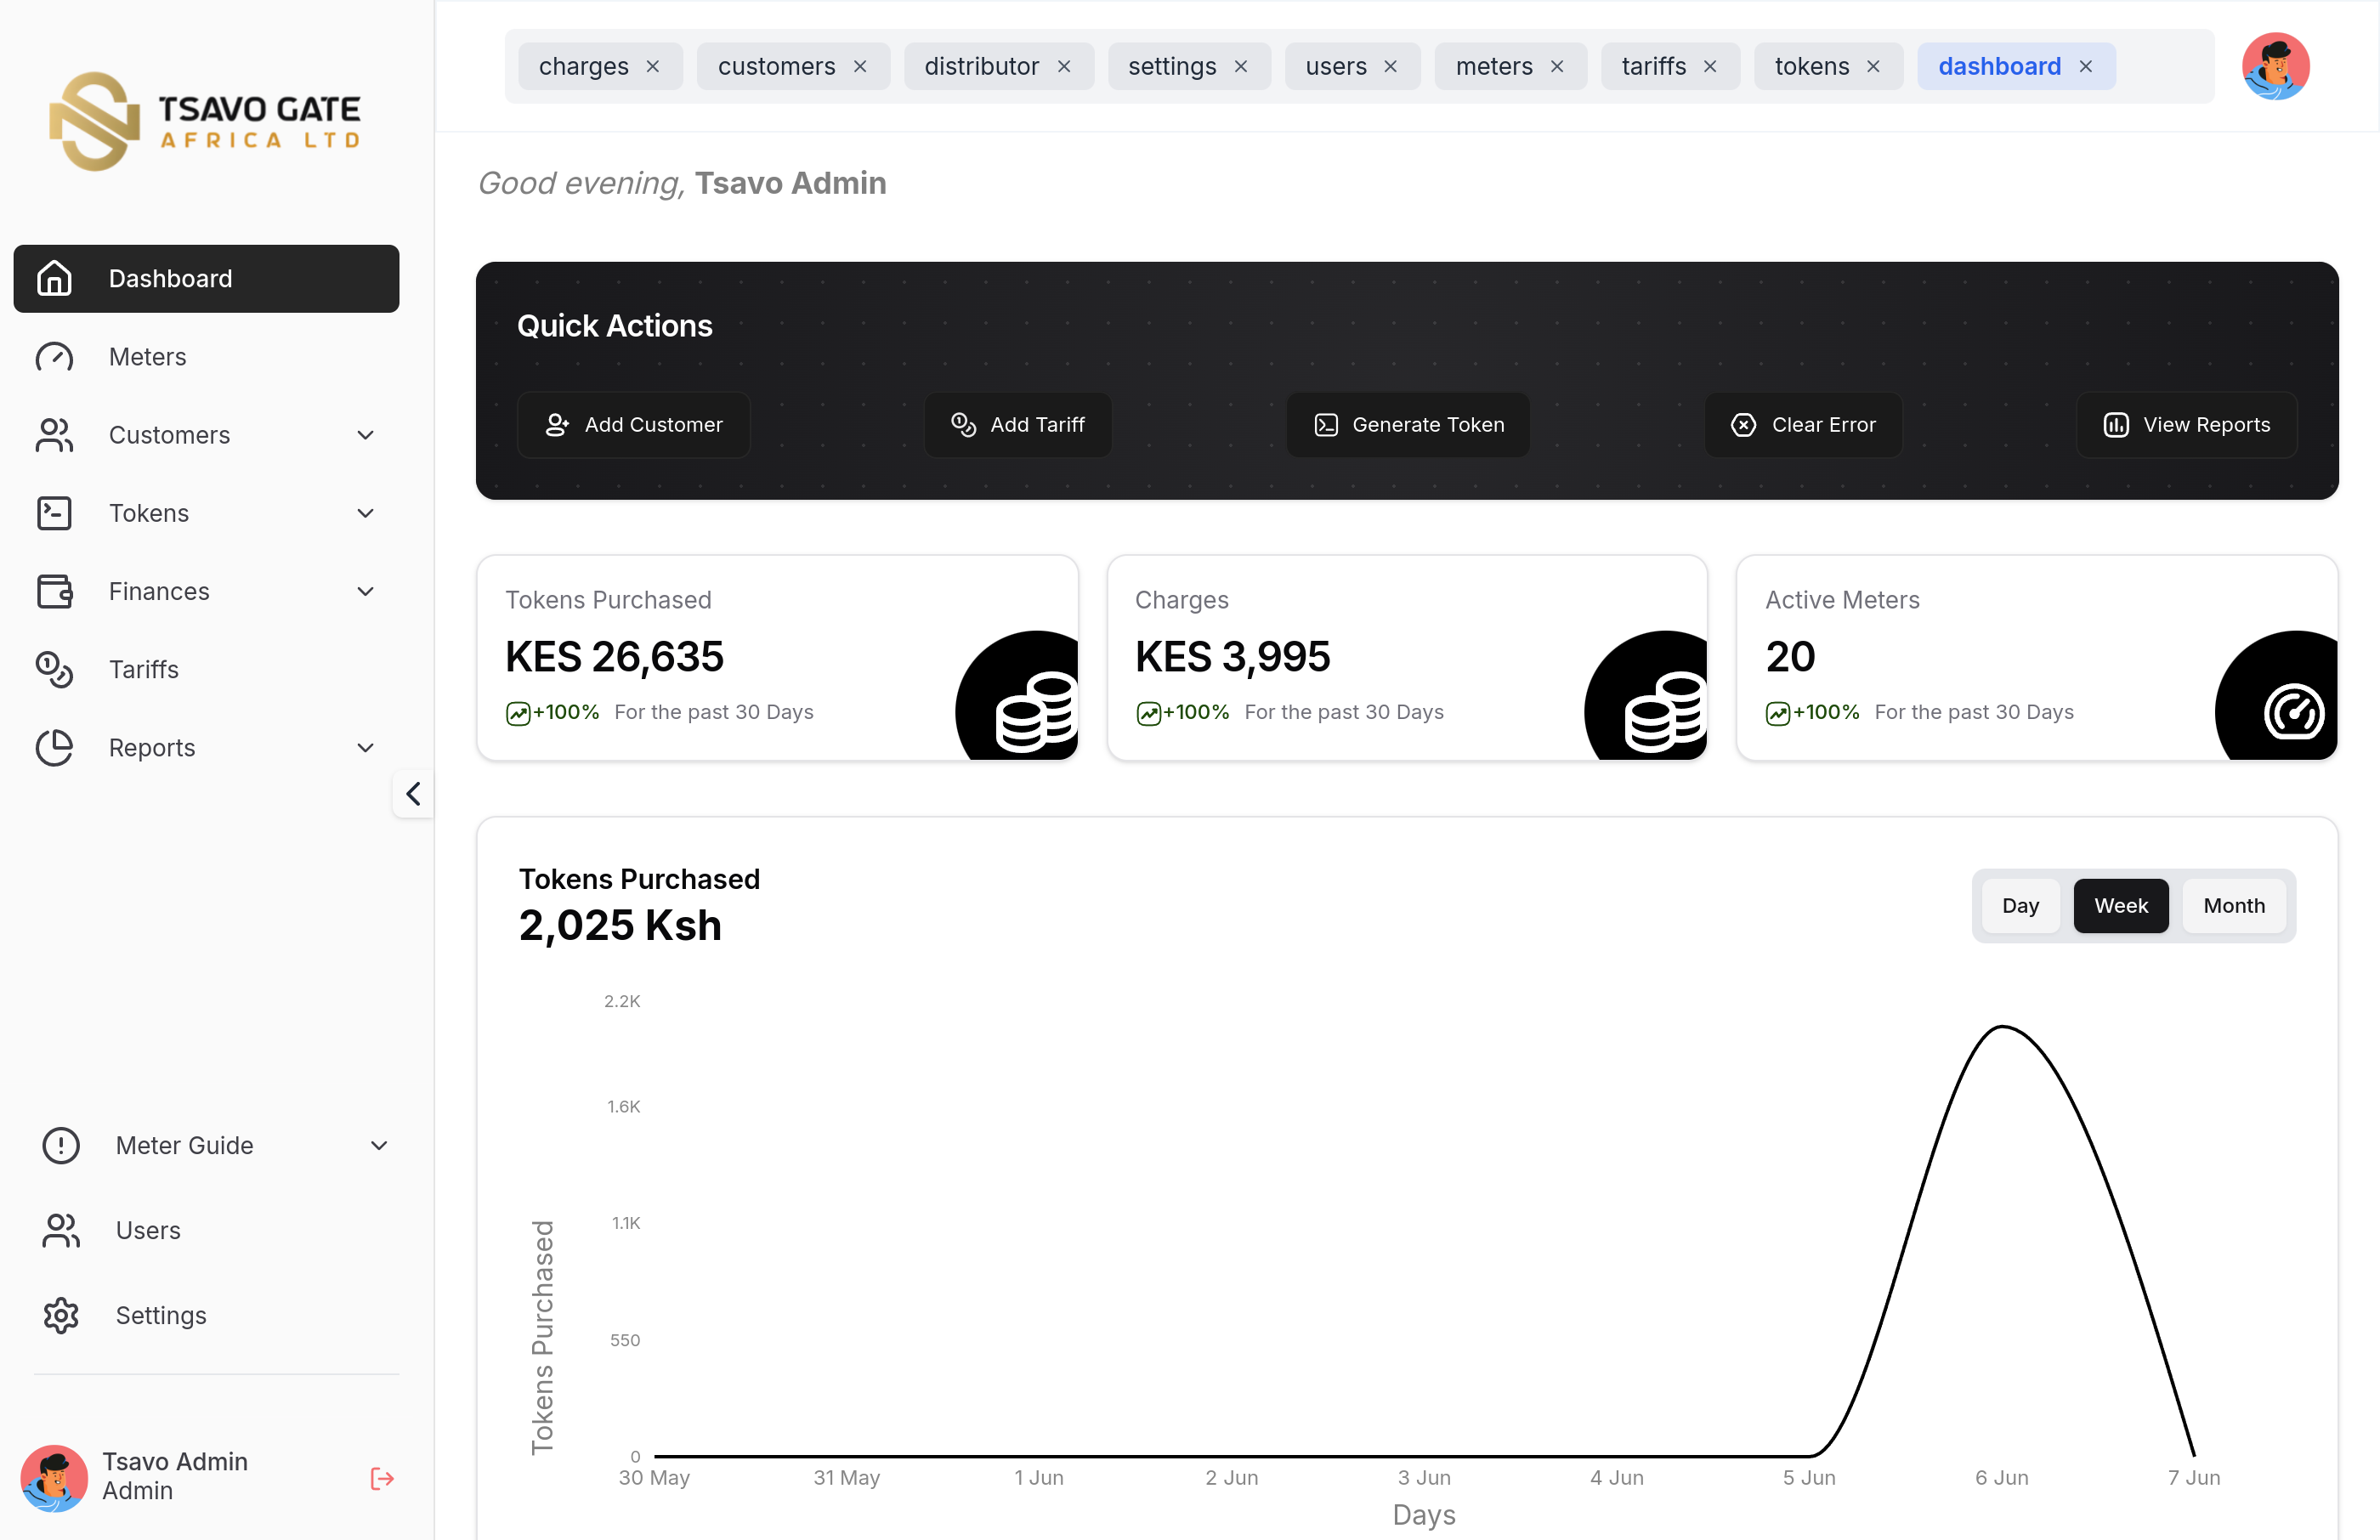Screen dimensions: 2380x1540
Task: Close the charges tab
Action: (653, 66)
